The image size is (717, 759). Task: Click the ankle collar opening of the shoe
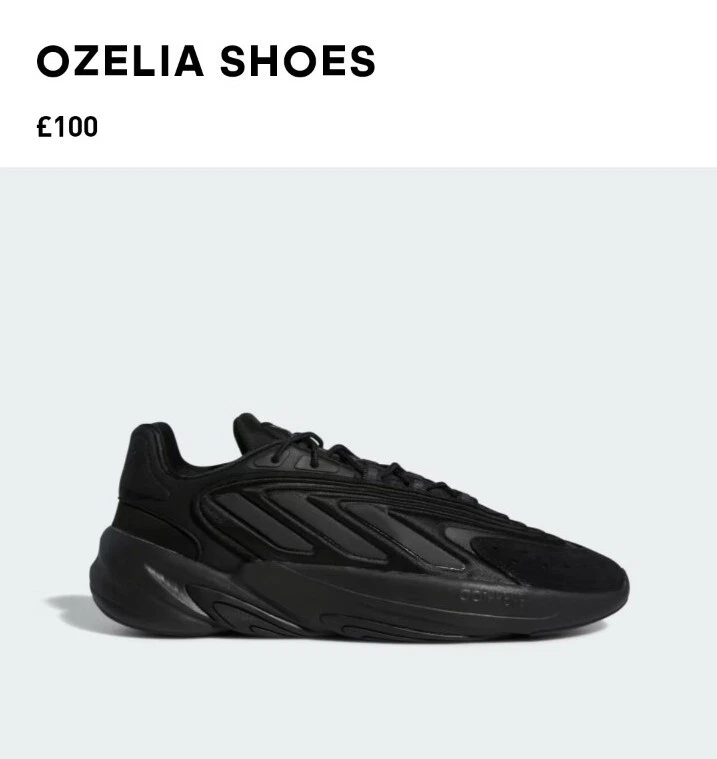[206, 448]
